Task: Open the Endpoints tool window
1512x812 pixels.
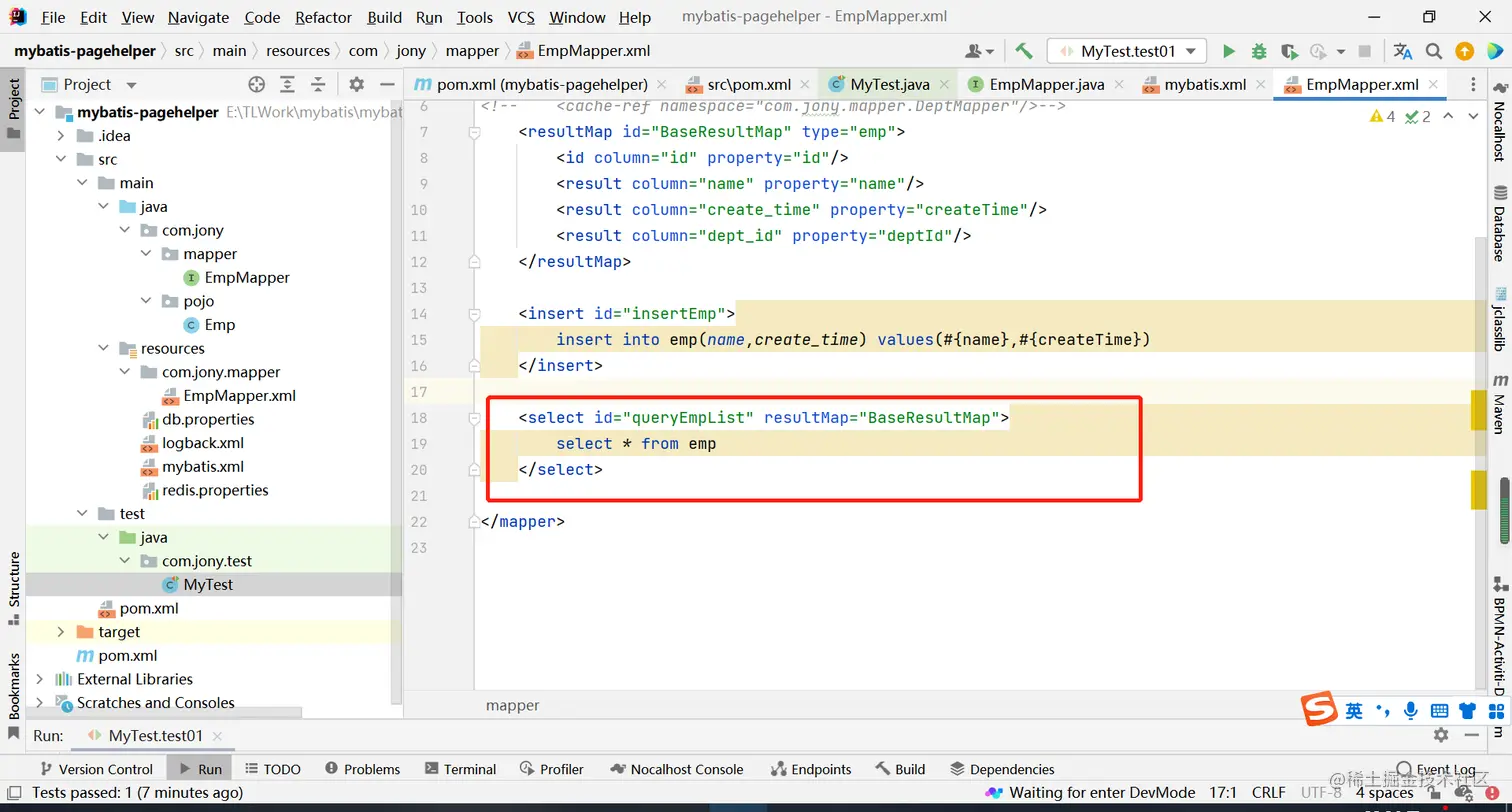Action: pyautogui.click(x=811, y=769)
